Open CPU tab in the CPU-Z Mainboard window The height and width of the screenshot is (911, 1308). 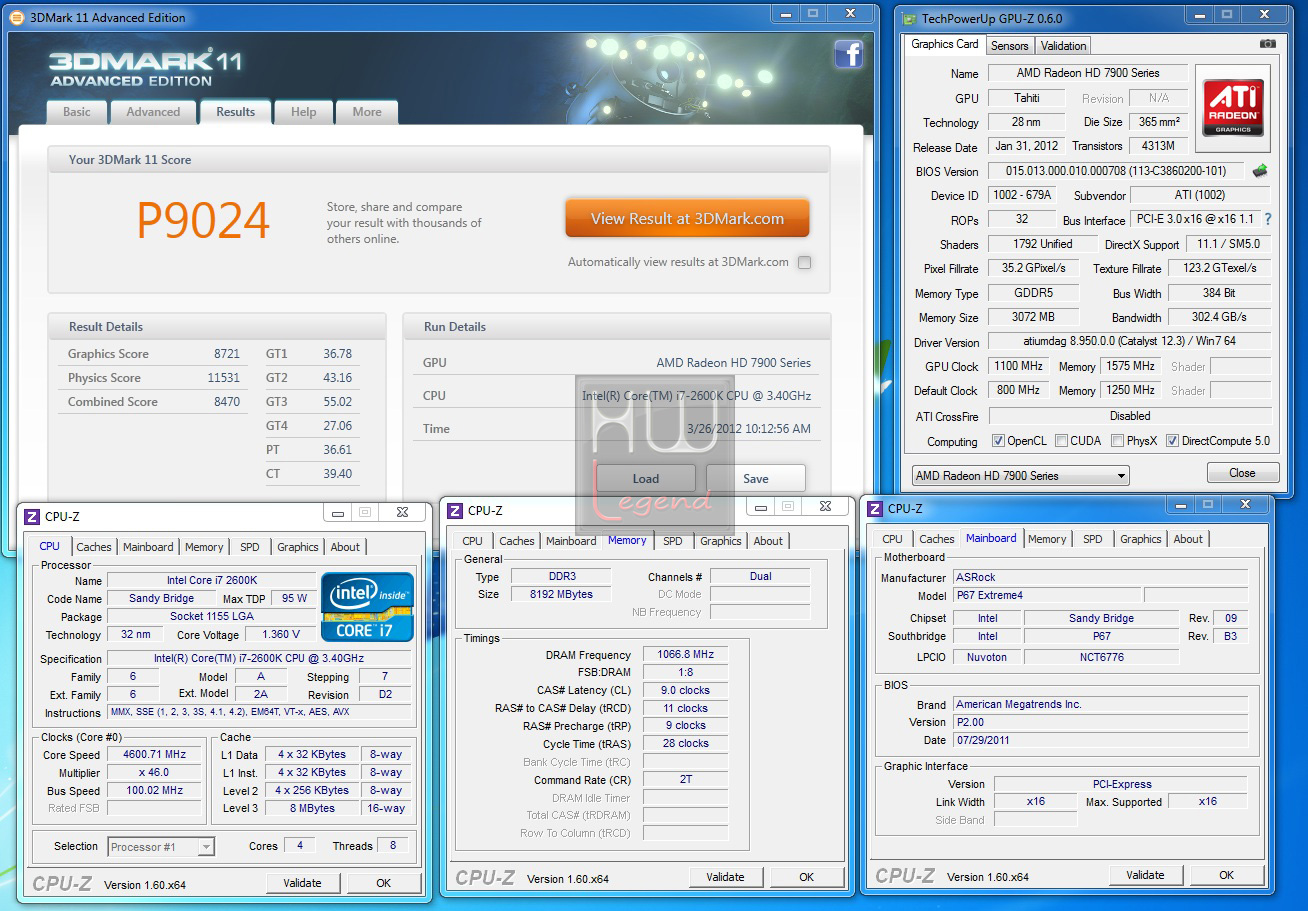[x=892, y=539]
